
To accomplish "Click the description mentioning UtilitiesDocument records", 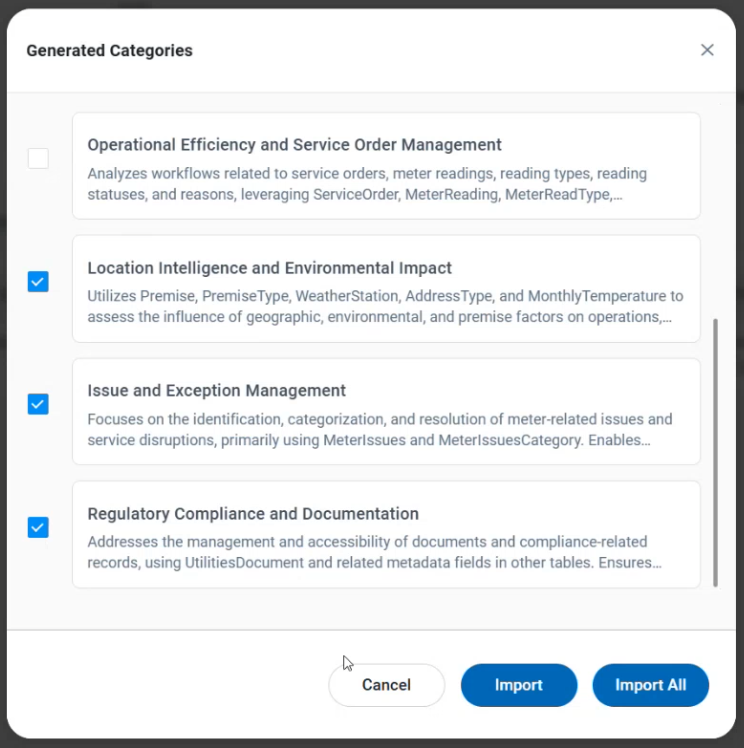I will (374, 553).
